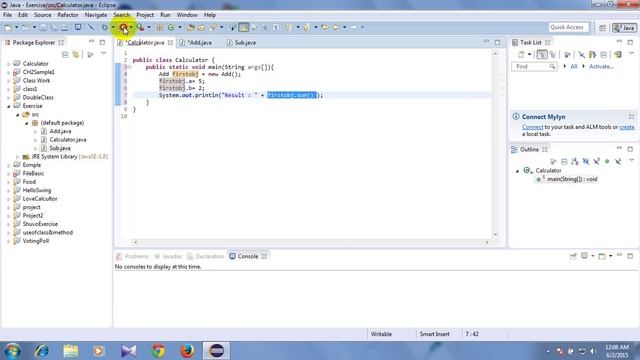Click editor vertical scrollbar down arrow
The image size is (640, 360).
[x=496, y=235]
